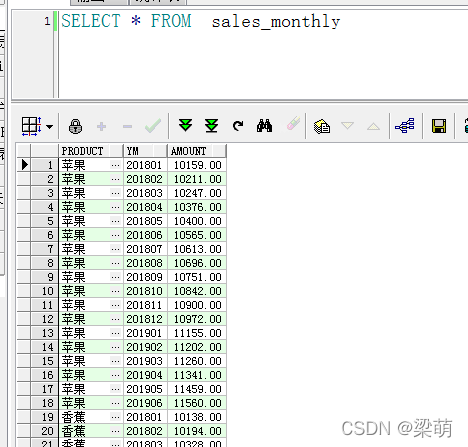Click the post changes checkmark icon
This screenshot has width=468, height=447.
pyautogui.click(x=153, y=126)
